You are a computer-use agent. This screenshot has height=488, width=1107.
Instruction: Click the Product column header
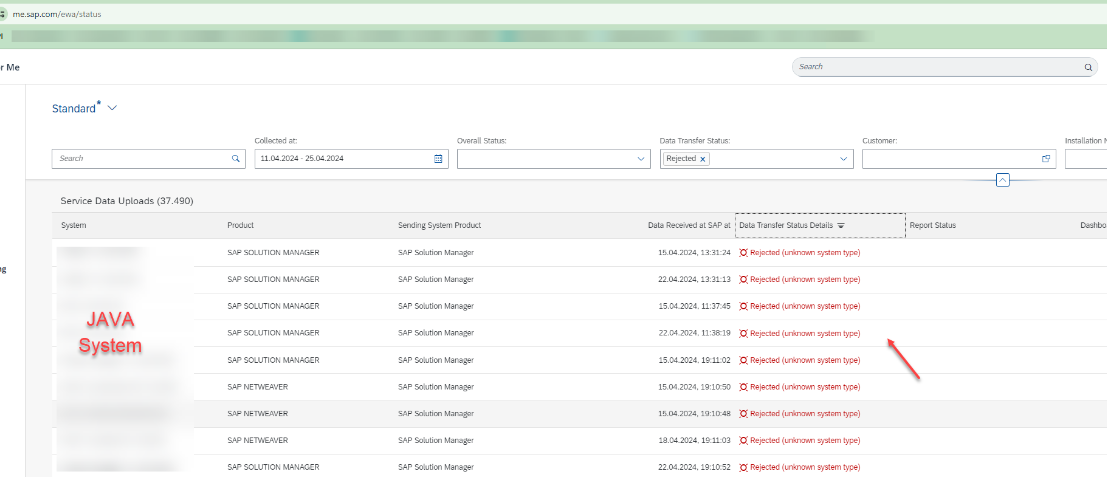pos(241,225)
